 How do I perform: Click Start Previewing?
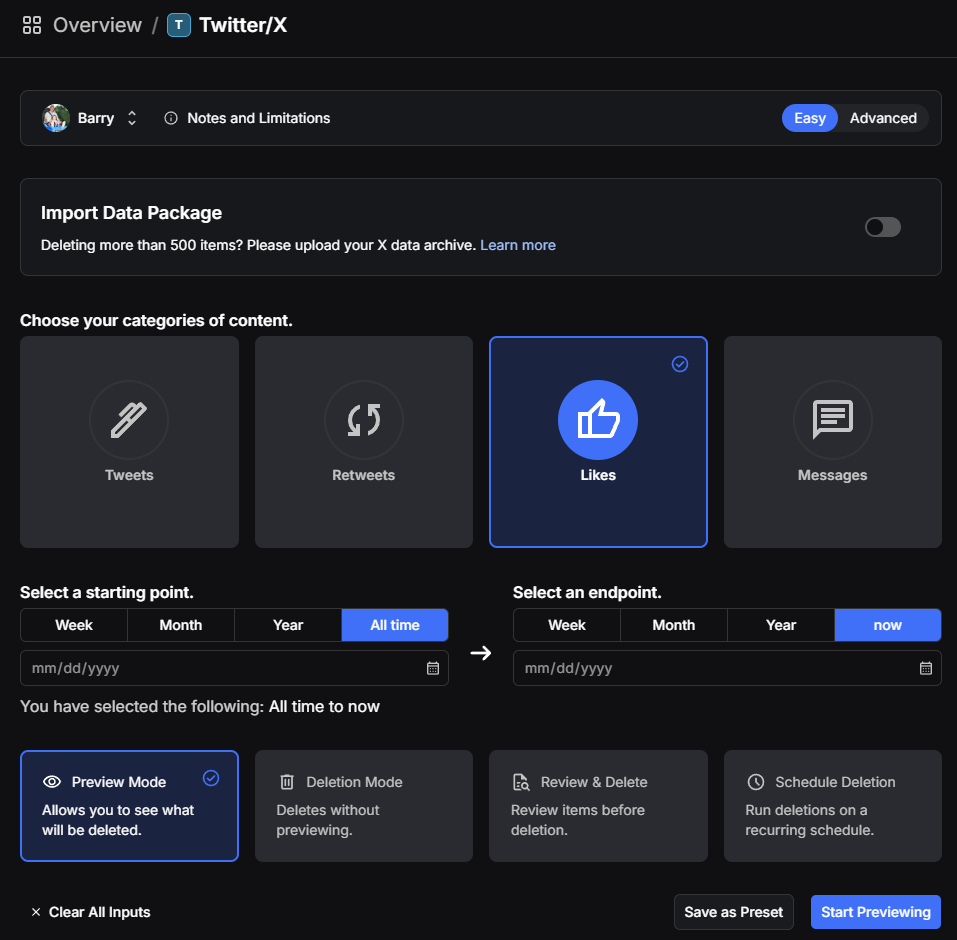[x=875, y=912]
